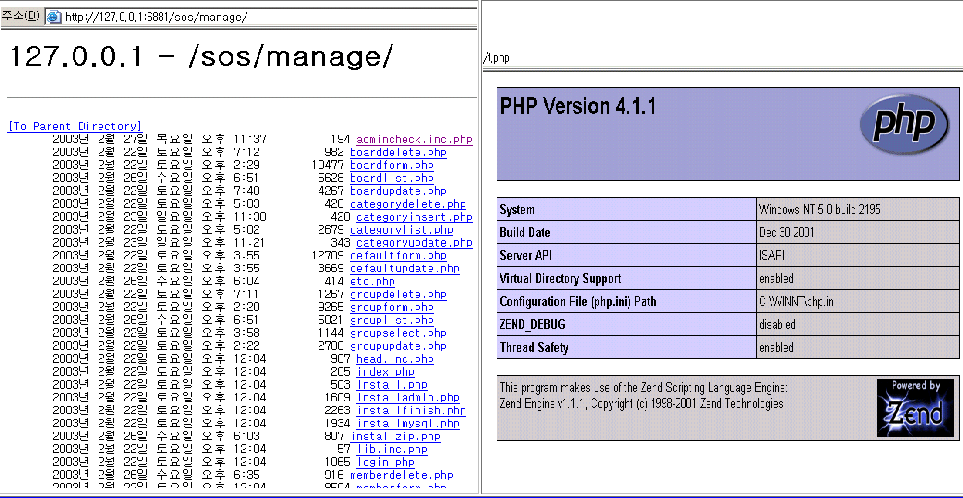Click the IE page icon in address bar
The width and height of the screenshot is (963, 498).
click(53, 17)
